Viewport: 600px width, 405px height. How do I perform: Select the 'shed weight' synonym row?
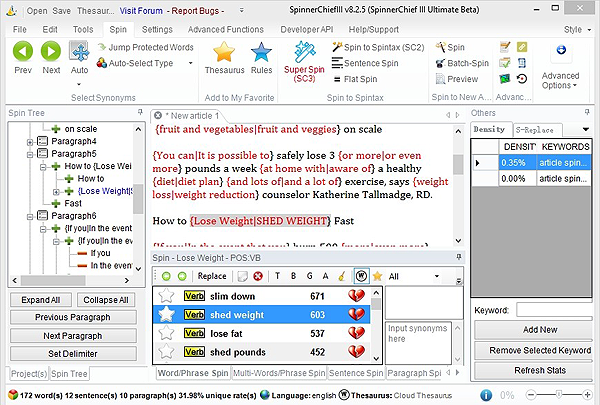(x=262, y=314)
